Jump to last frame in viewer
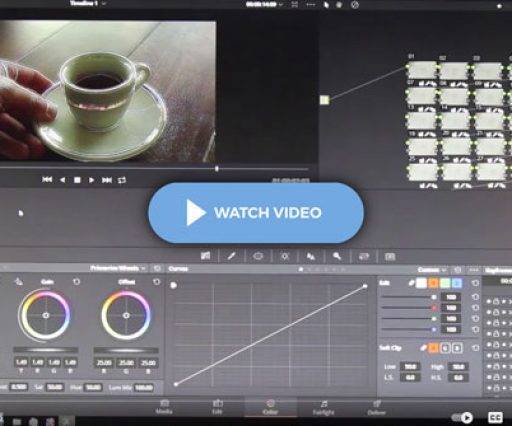This screenshot has height=426, width=512. click(x=107, y=180)
